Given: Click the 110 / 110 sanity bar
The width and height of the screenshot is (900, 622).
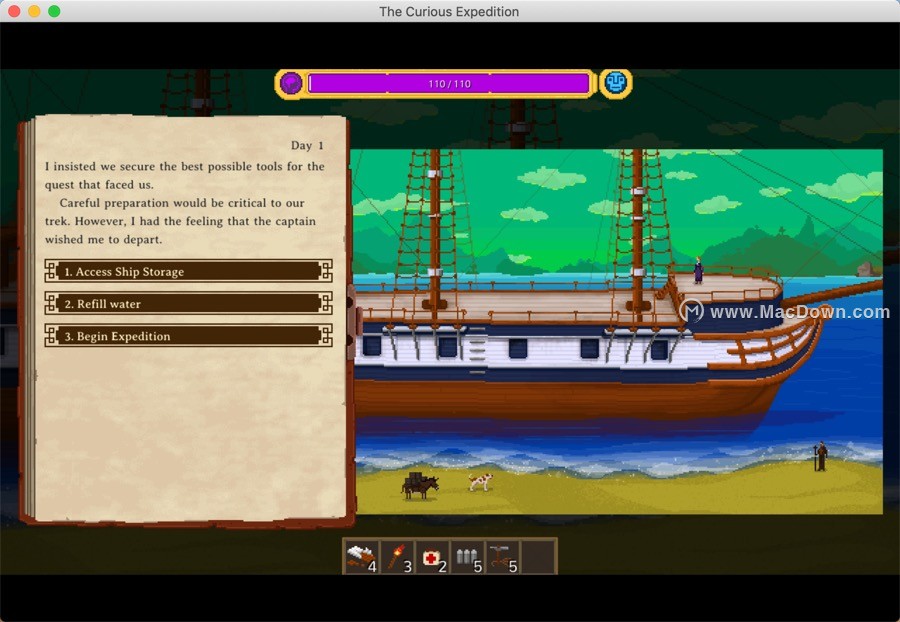Looking at the screenshot, I should click(x=449, y=84).
